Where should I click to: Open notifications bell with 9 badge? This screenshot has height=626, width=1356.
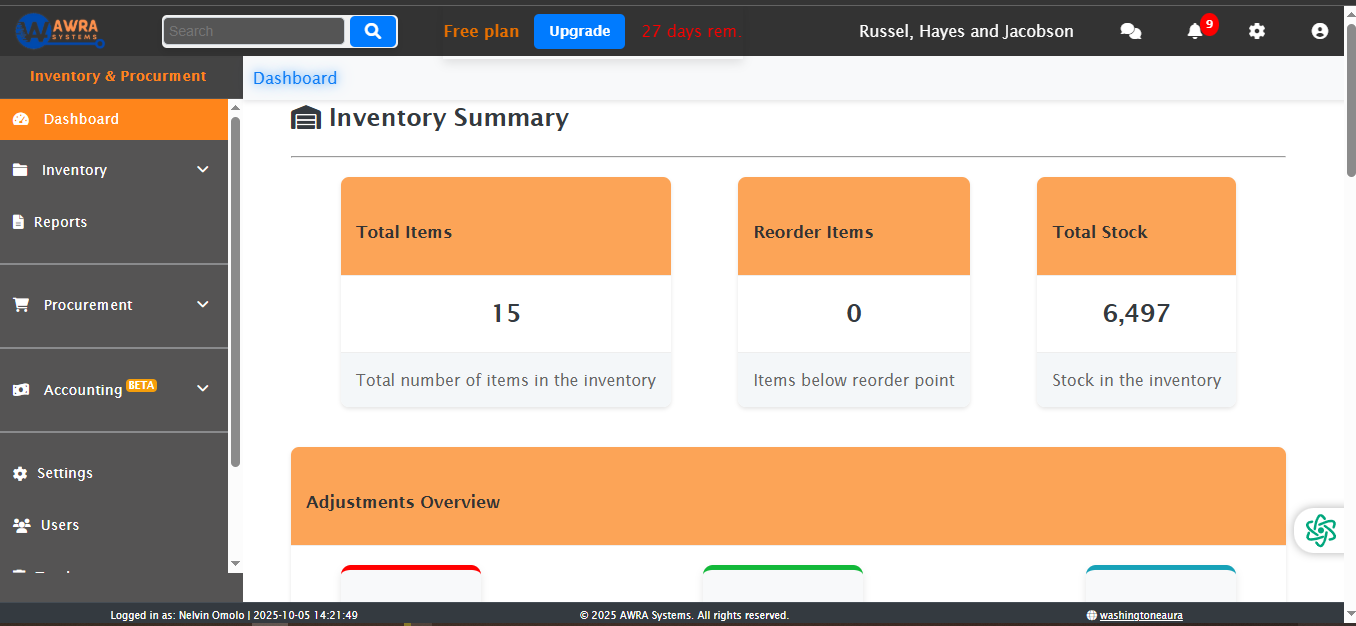pos(1195,32)
